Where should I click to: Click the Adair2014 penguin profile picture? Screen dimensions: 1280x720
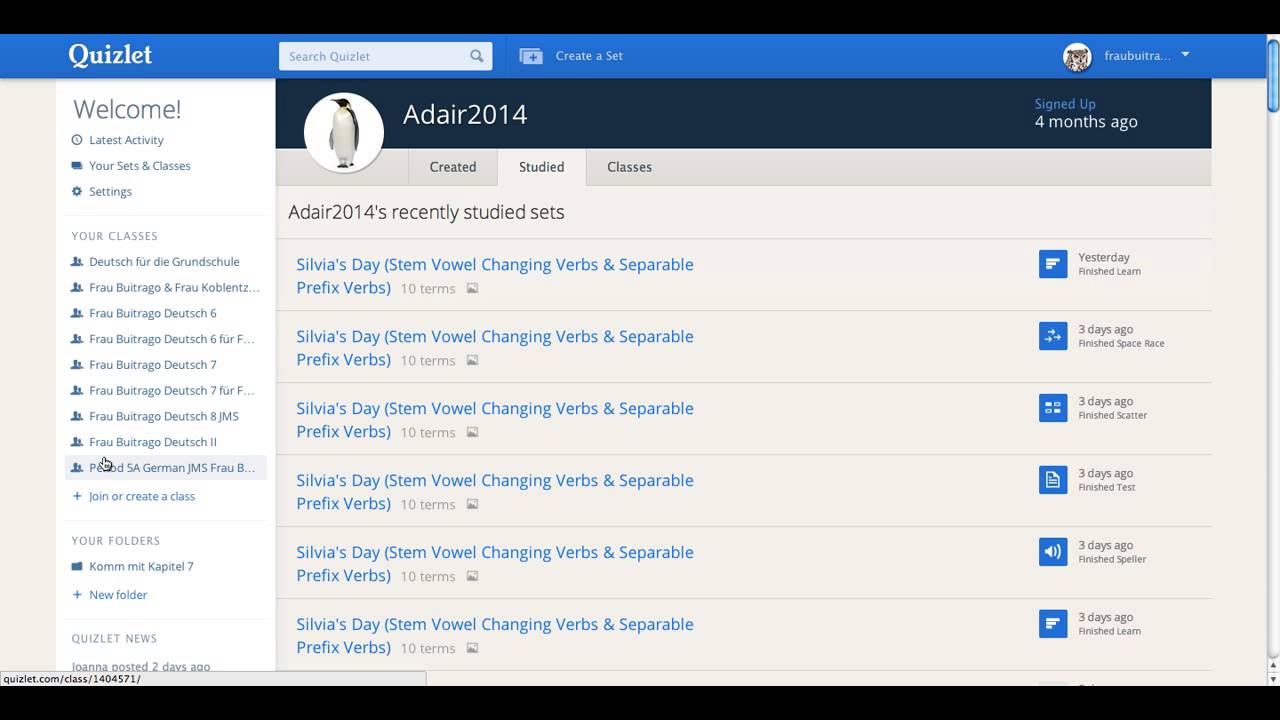coord(344,132)
